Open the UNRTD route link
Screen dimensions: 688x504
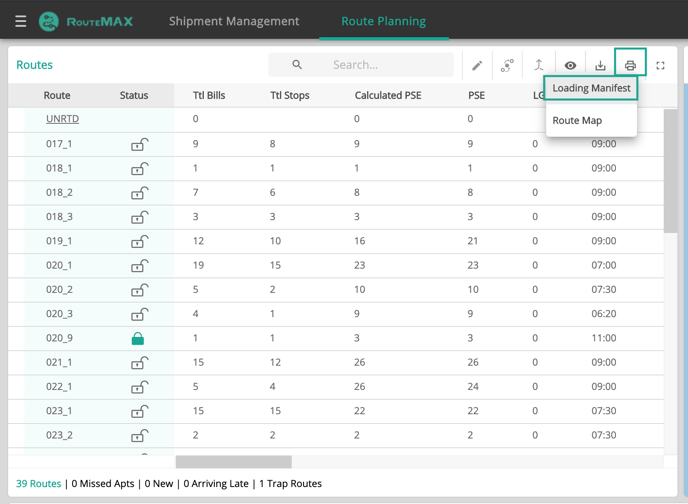[62, 119]
